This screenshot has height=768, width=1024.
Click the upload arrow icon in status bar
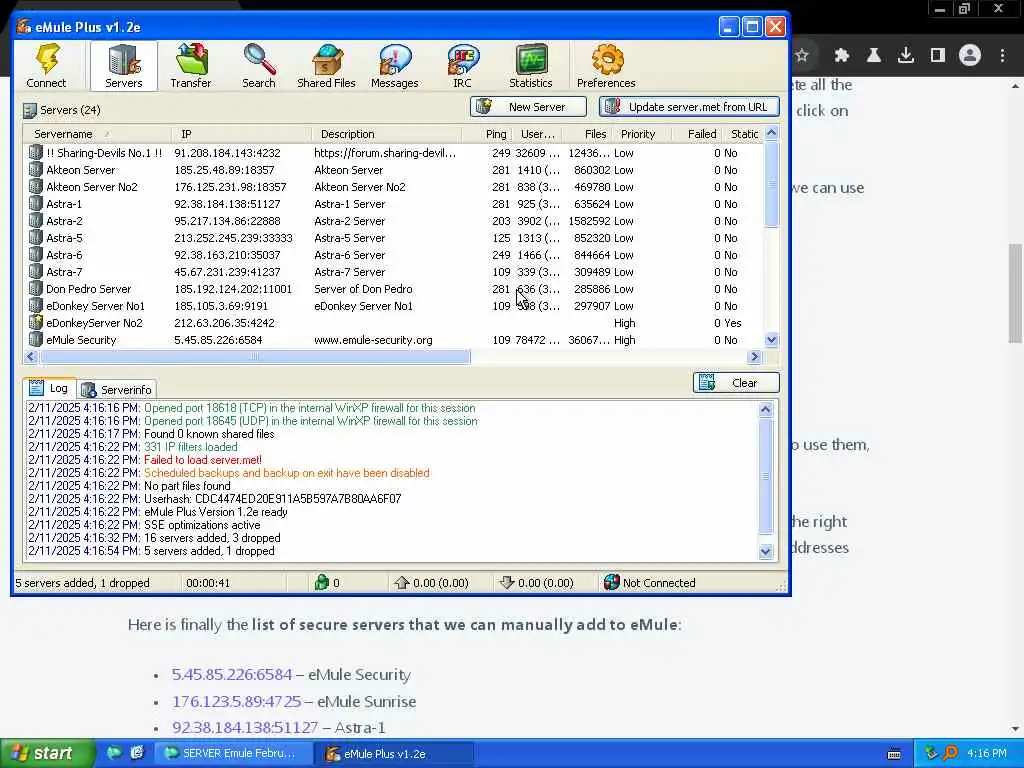click(402, 583)
